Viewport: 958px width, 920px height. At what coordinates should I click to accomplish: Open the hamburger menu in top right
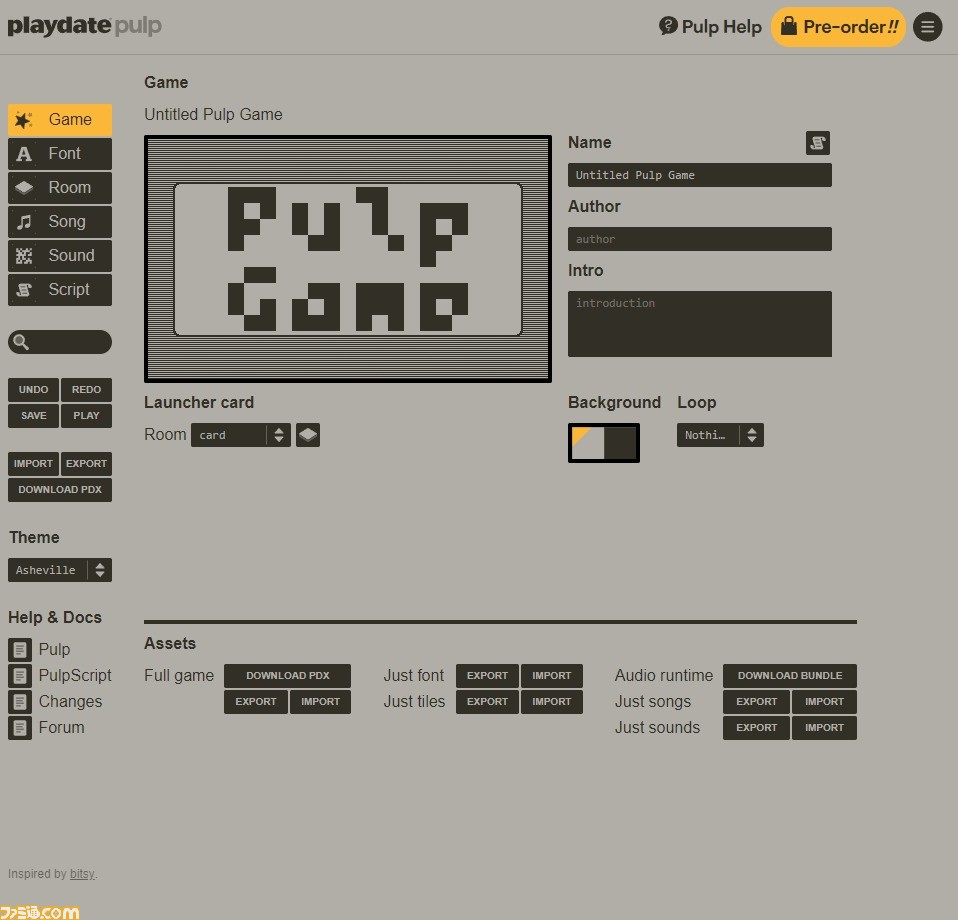[x=927, y=27]
